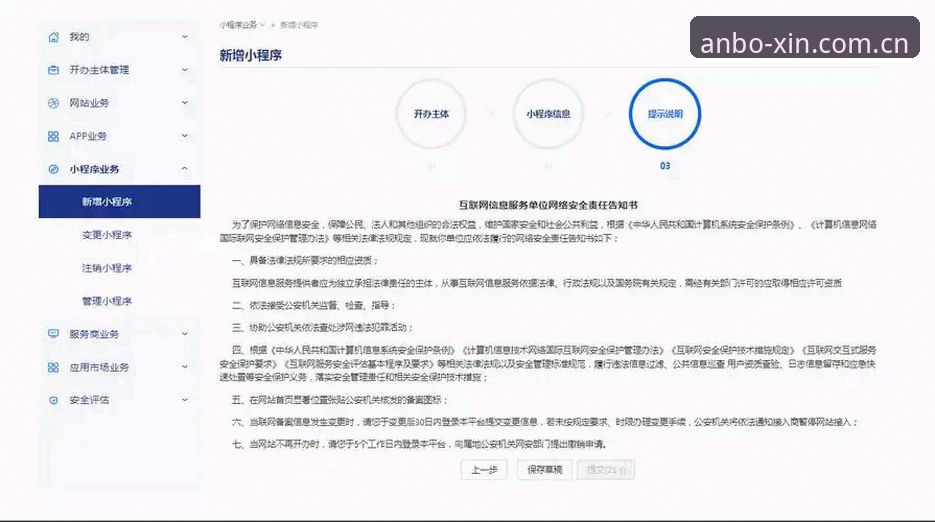Click the 开办主体管理 menu label
Viewport: 935px width, 522px height.
point(99,70)
